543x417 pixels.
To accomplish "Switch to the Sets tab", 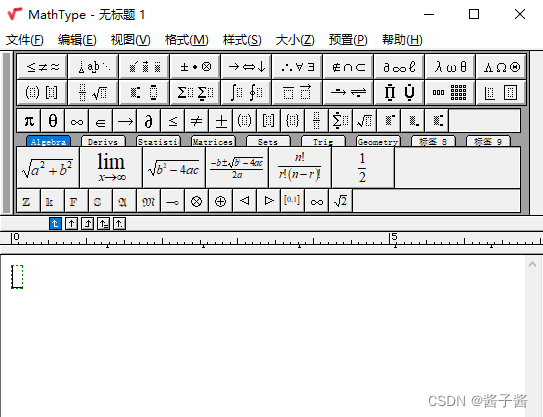I will click(268, 141).
